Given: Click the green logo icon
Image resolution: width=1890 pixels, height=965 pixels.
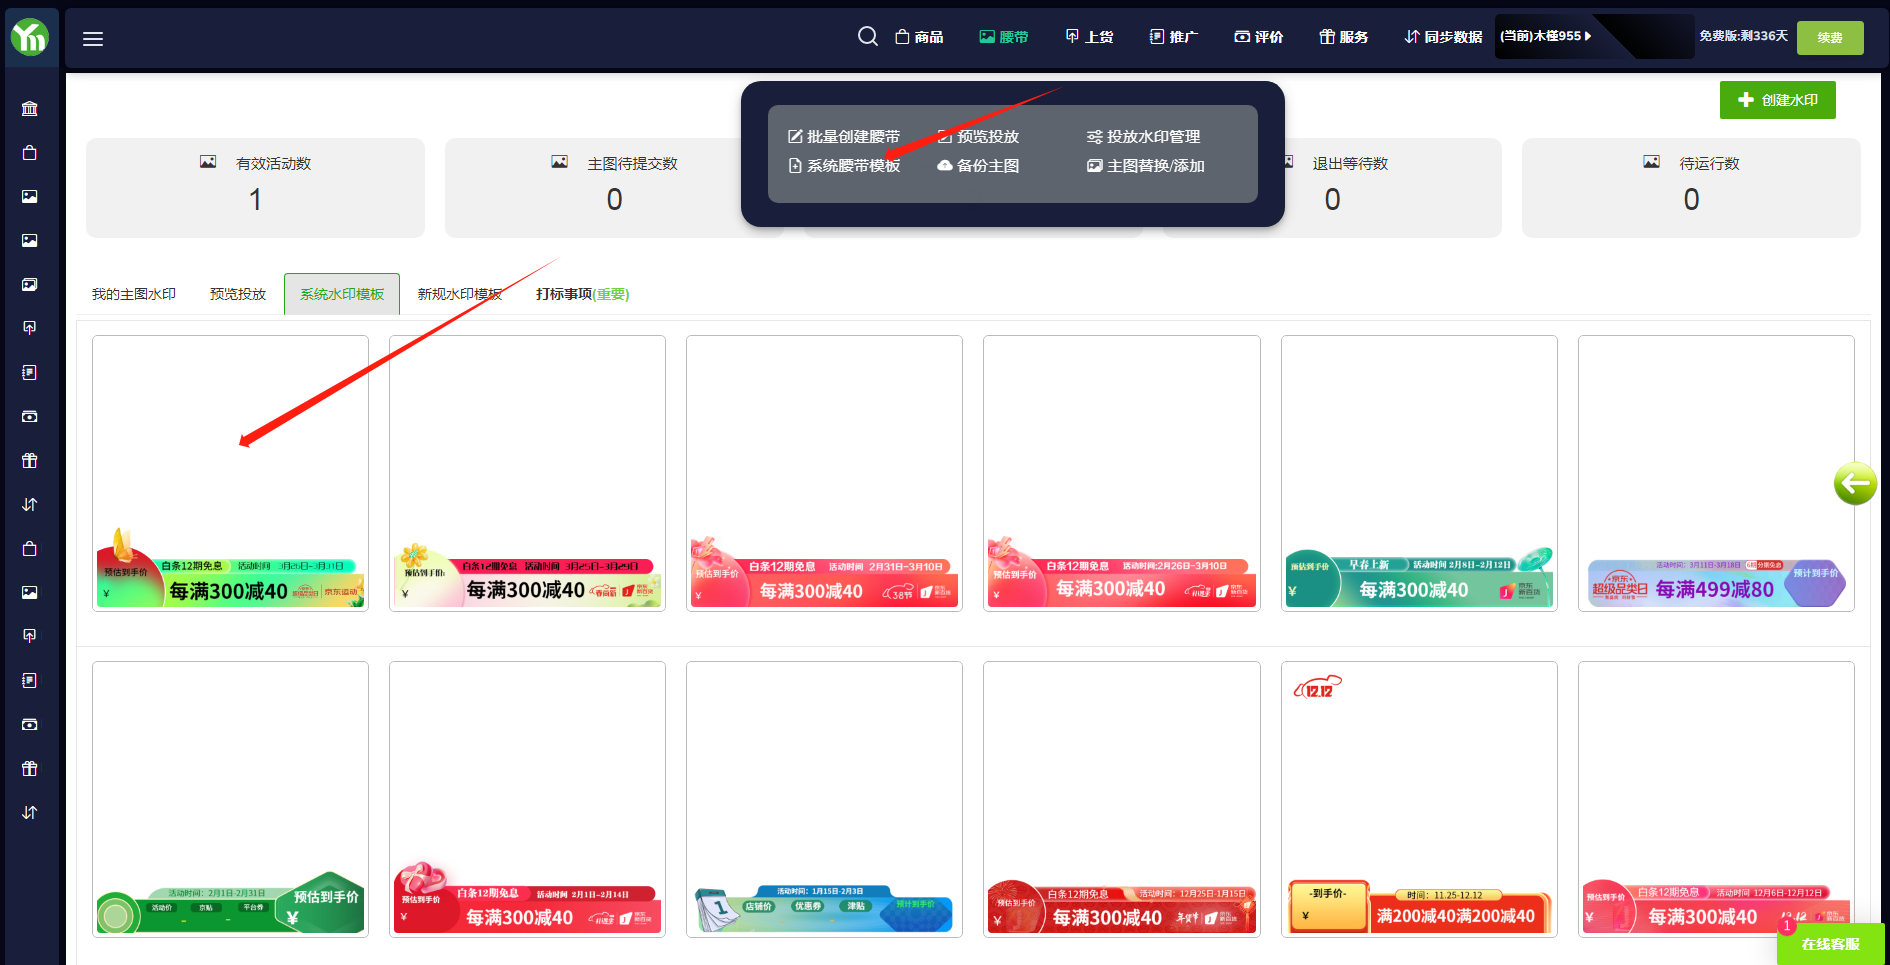Looking at the screenshot, I should (30, 37).
